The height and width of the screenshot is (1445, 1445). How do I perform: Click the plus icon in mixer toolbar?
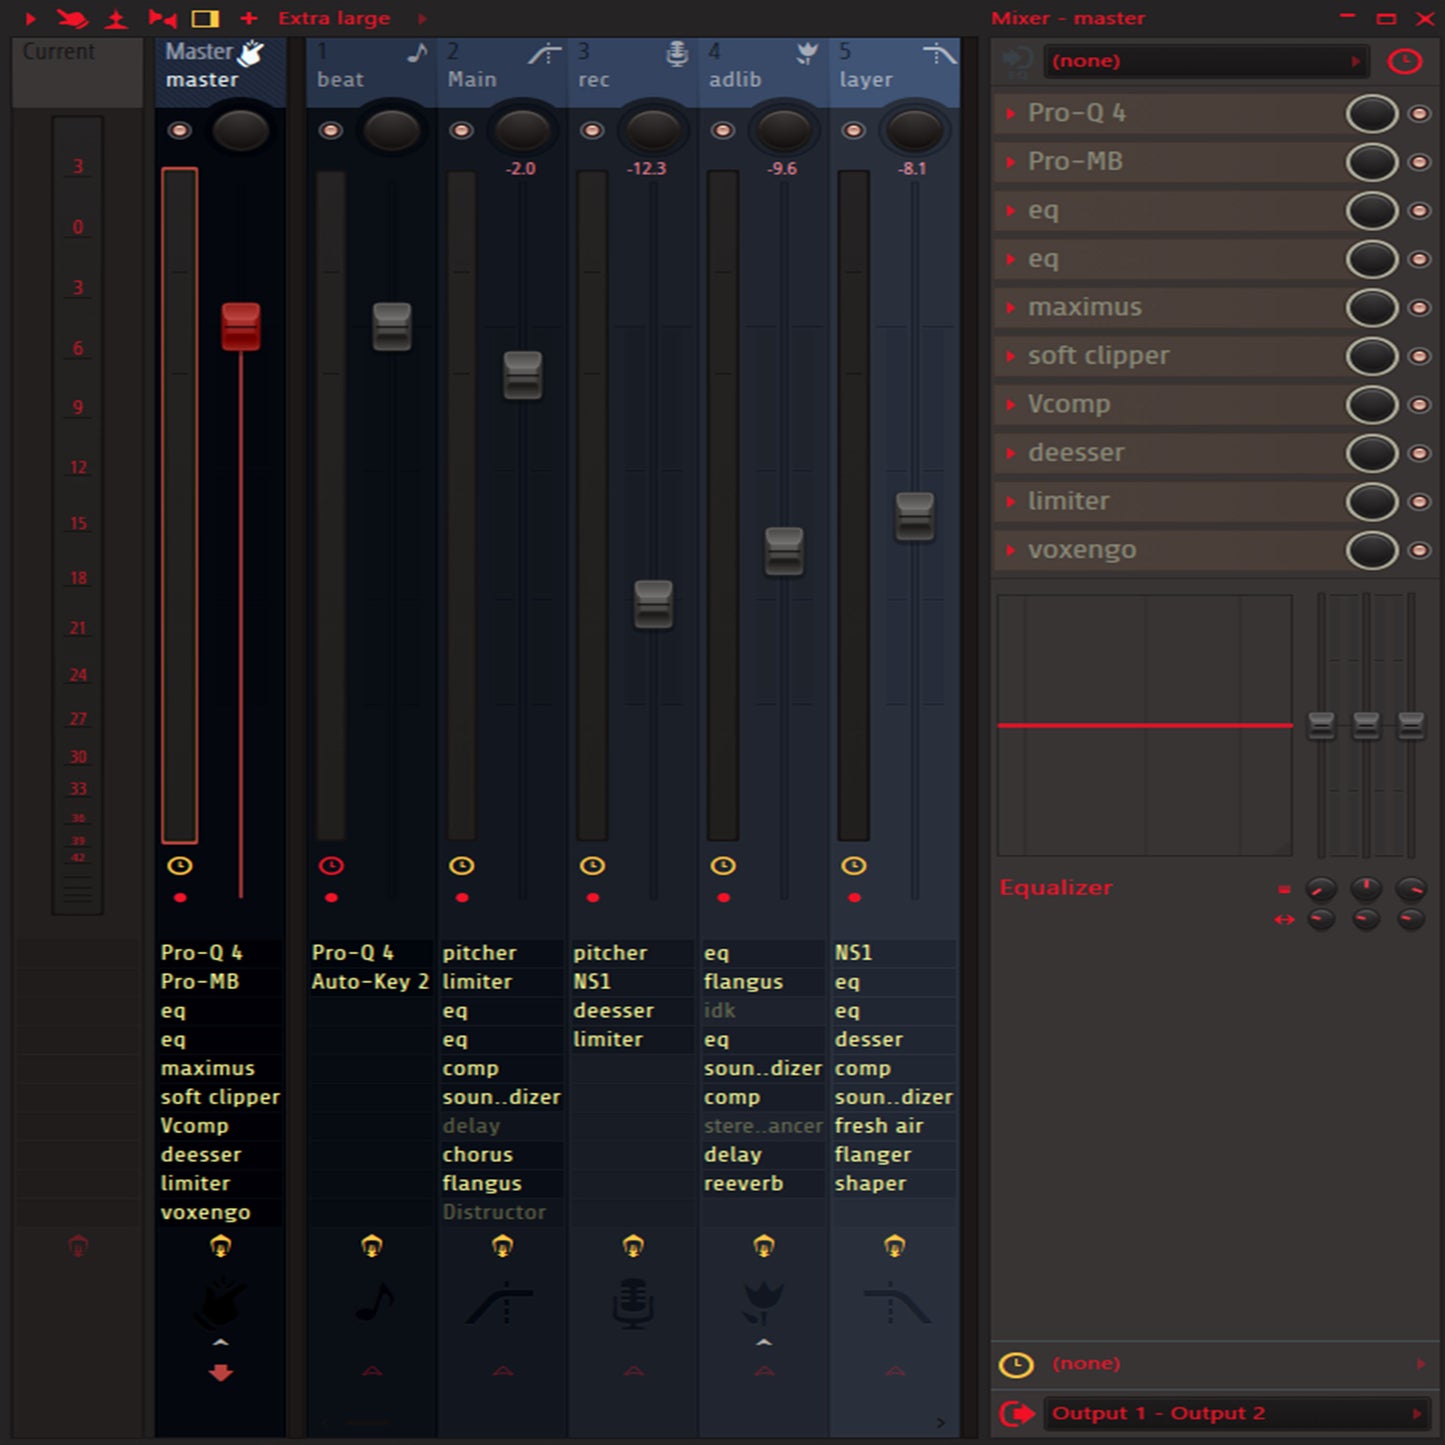[x=249, y=18]
